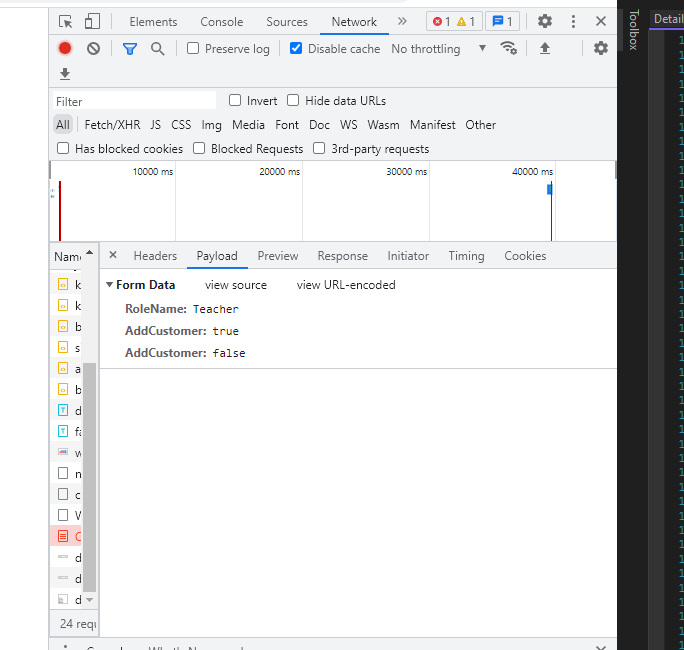Enable Preserve log checkbox
This screenshot has height=650, width=684.
point(194,48)
